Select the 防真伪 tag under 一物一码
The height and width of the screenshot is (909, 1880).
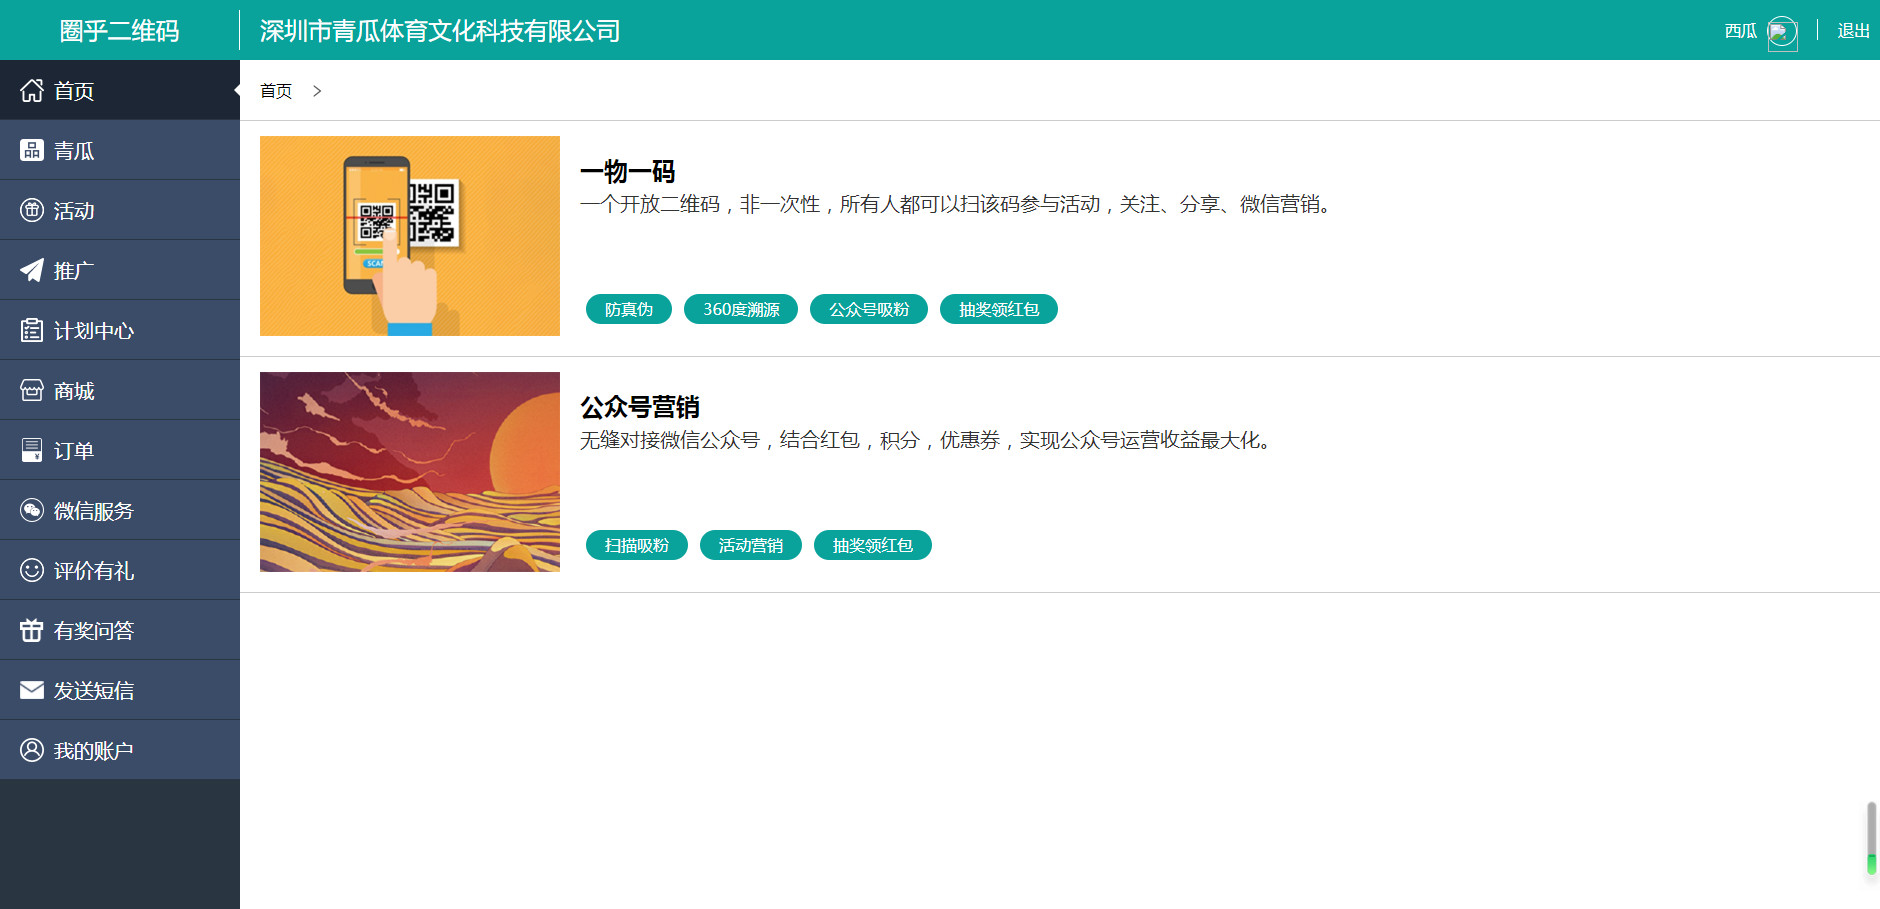tap(628, 309)
